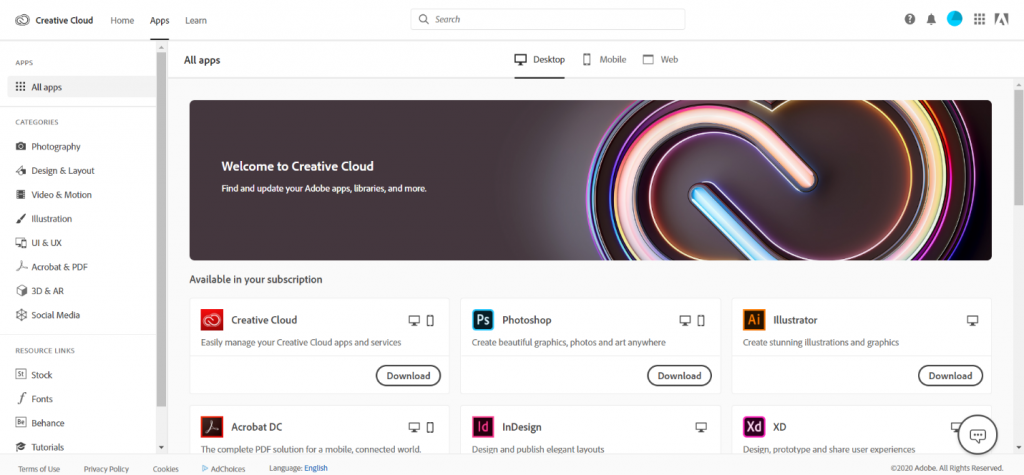
Task: Open Terms of Use link
Action: 39,469
